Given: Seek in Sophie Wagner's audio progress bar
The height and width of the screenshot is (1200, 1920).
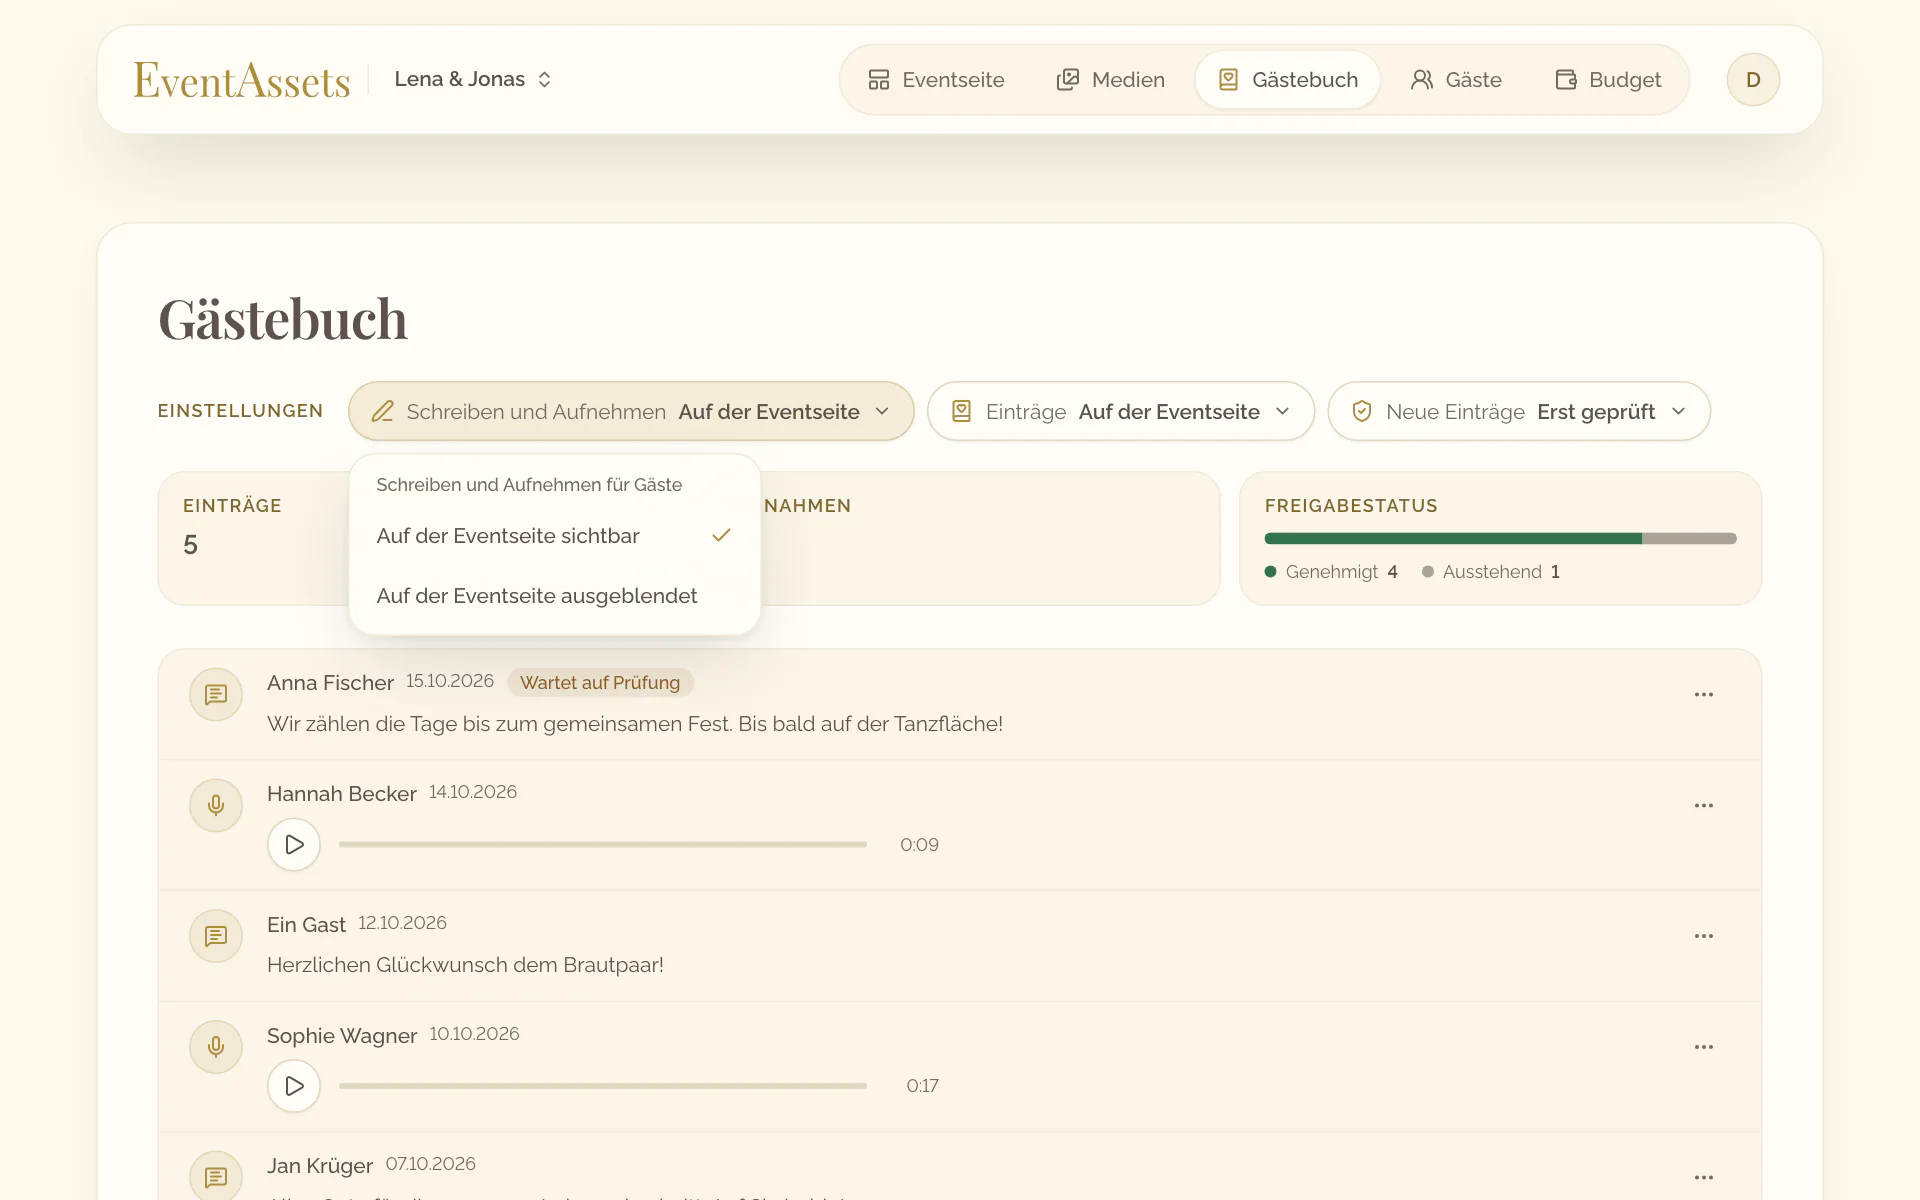Looking at the screenshot, I should point(603,1086).
